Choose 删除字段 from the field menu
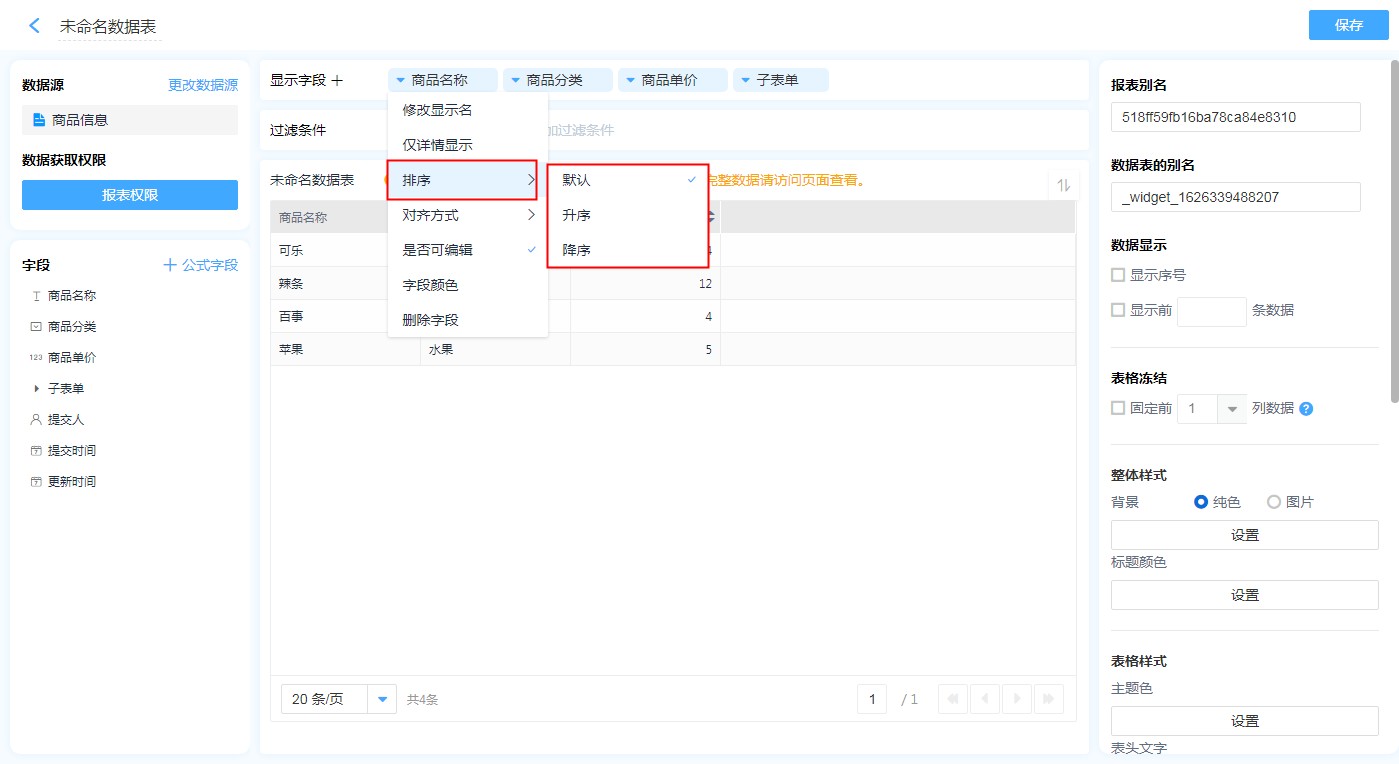Screen dimensions: 1399x764 tap(430, 320)
